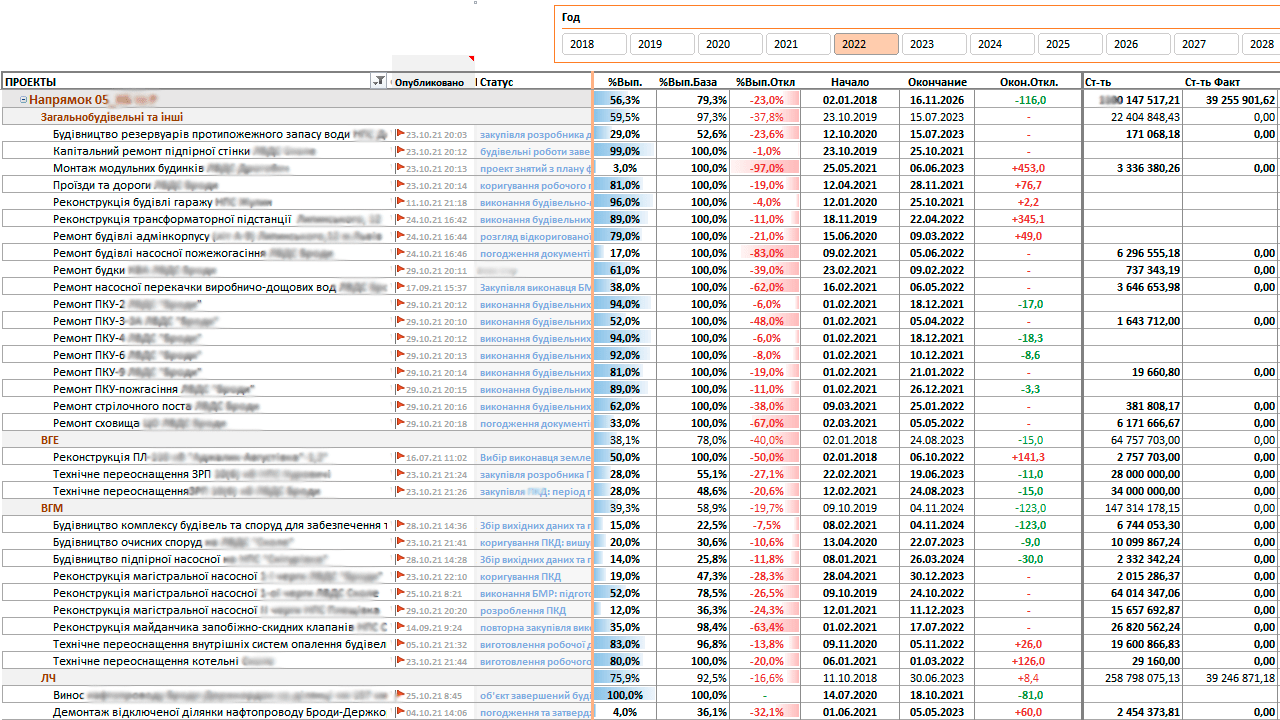Click the 2020 slicer button
This screenshot has width=1280, height=720.
(730, 44)
